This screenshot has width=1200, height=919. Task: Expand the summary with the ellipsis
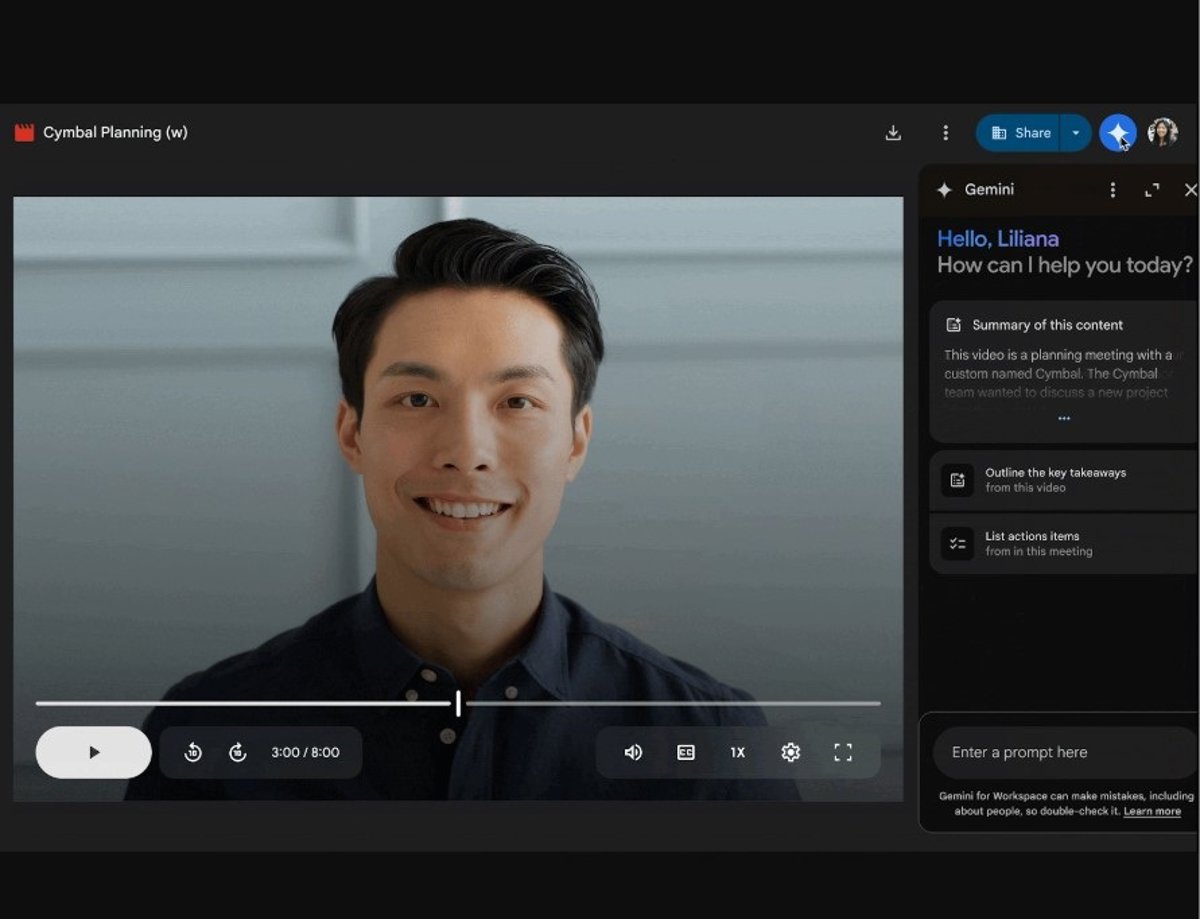(x=1064, y=418)
